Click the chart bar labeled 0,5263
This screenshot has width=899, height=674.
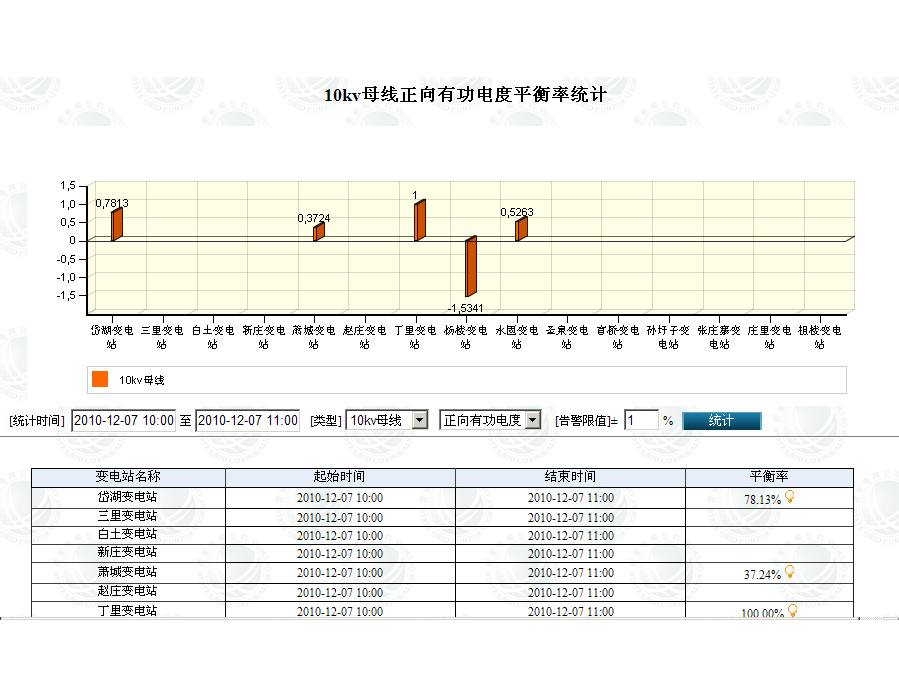tap(521, 229)
